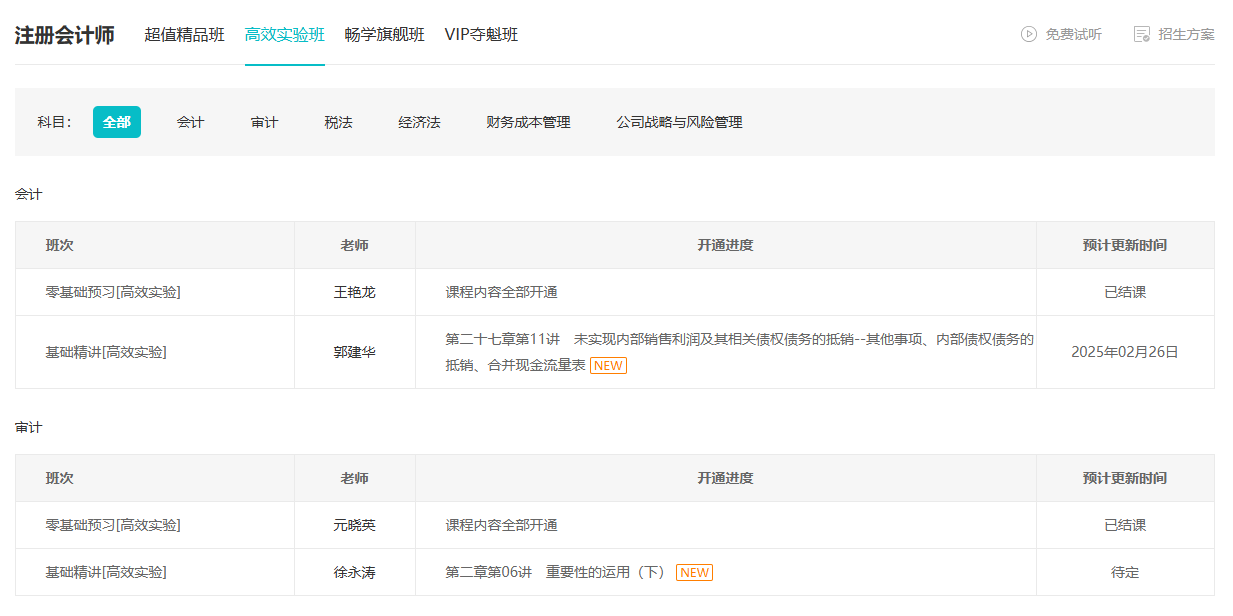Click teacher name 王艳龙
This screenshot has height=616, width=1233.
pyautogui.click(x=354, y=293)
